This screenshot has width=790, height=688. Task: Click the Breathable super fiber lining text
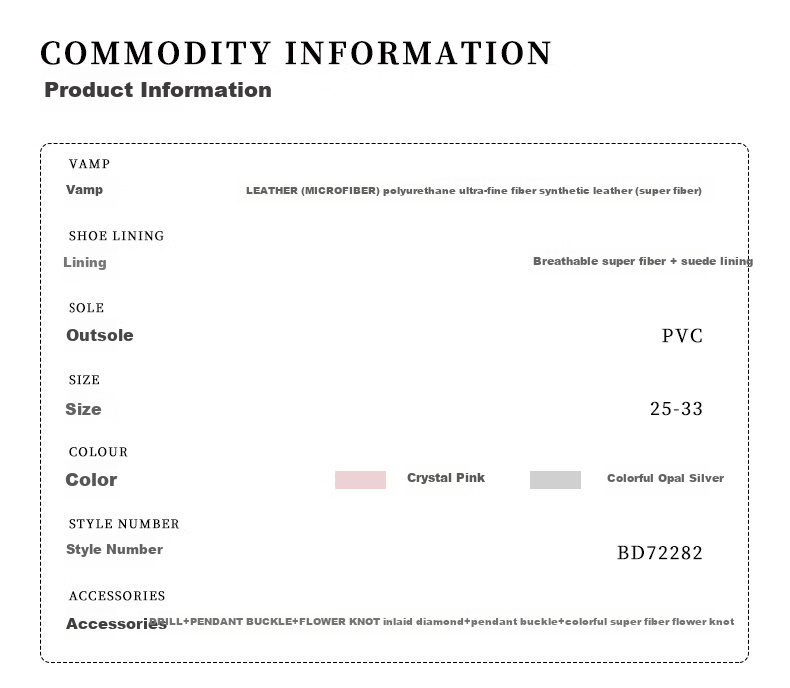pyautogui.click(x=643, y=261)
